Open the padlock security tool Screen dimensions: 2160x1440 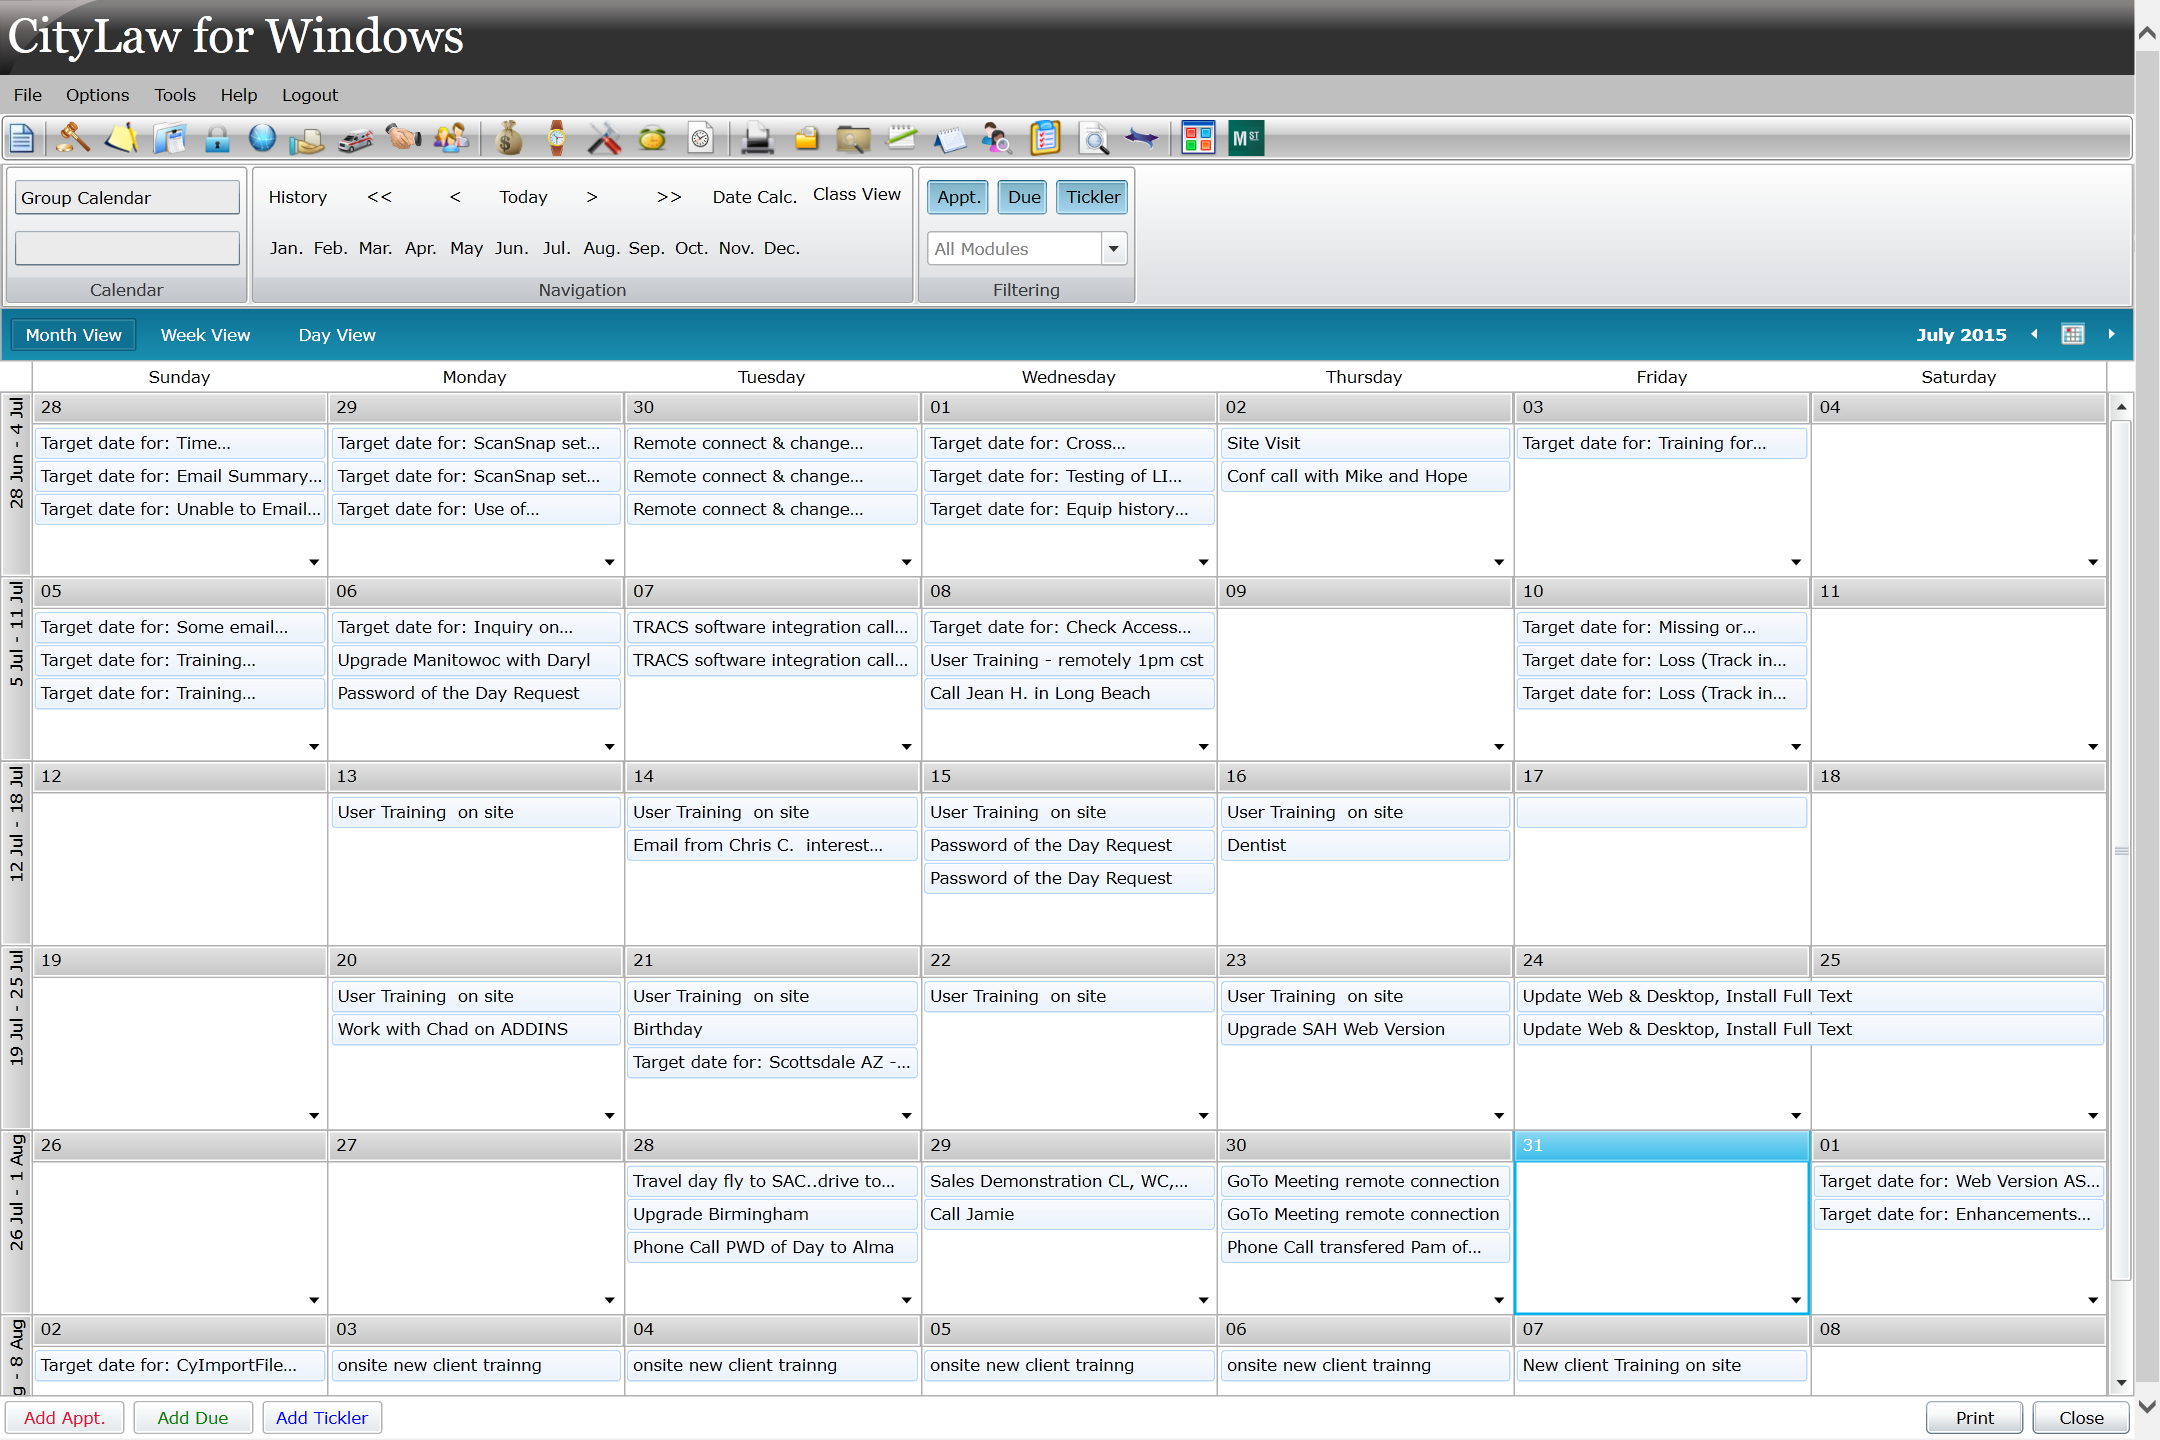click(x=218, y=138)
